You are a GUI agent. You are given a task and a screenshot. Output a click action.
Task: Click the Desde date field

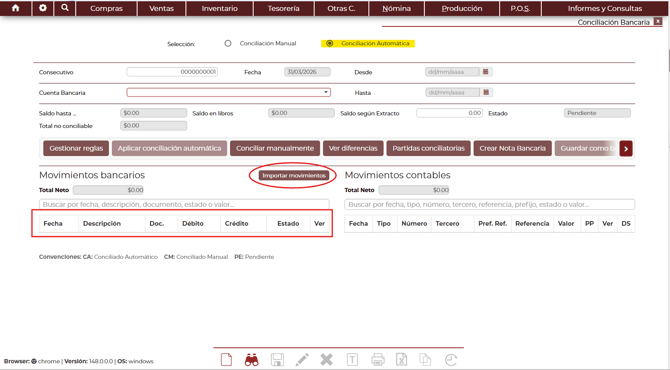pyautogui.click(x=452, y=72)
